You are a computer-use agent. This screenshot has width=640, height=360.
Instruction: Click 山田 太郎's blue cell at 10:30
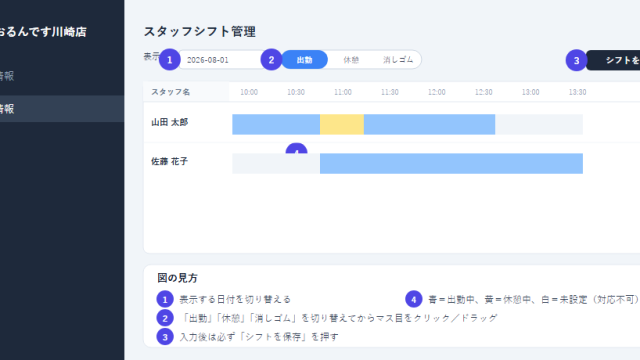[x=298, y=124]
